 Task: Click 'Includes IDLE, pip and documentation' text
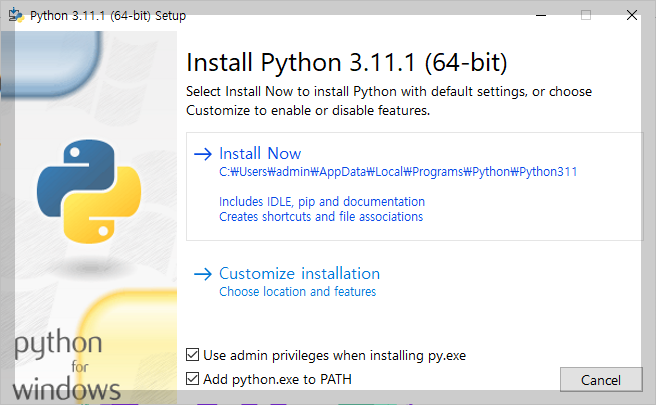point(322,202)
